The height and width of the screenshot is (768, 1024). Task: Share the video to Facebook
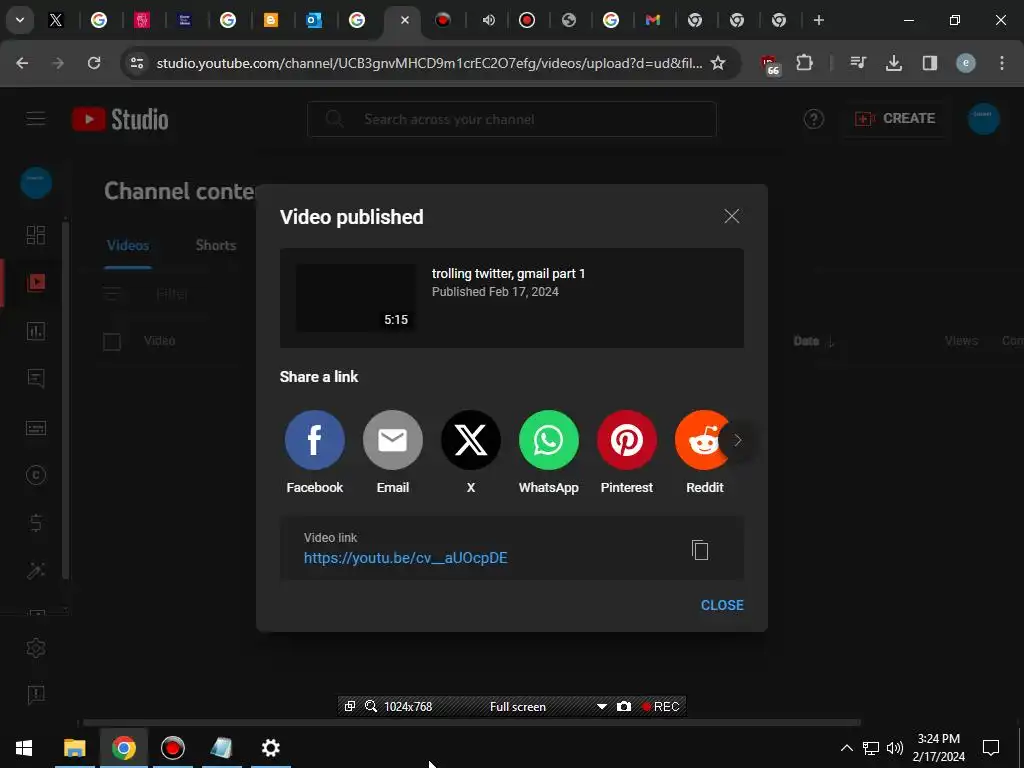(x=314, y=440)
